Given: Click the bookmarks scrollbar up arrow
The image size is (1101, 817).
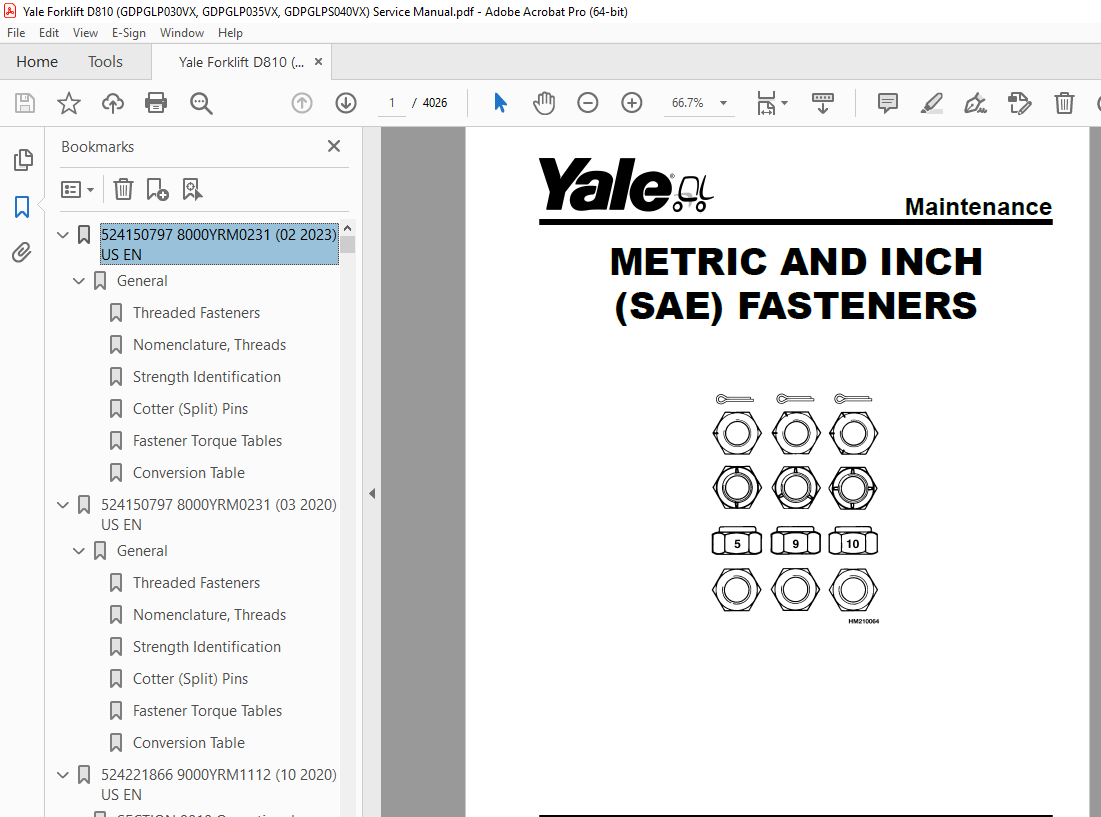Looking at the screenshot, I should 347,229.
